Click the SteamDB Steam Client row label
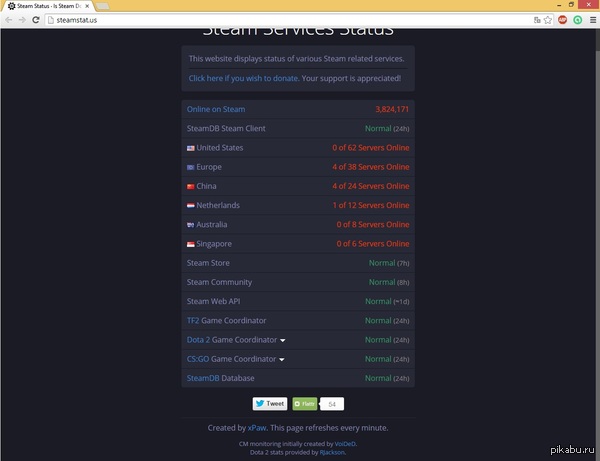 [x=226, y=129]
